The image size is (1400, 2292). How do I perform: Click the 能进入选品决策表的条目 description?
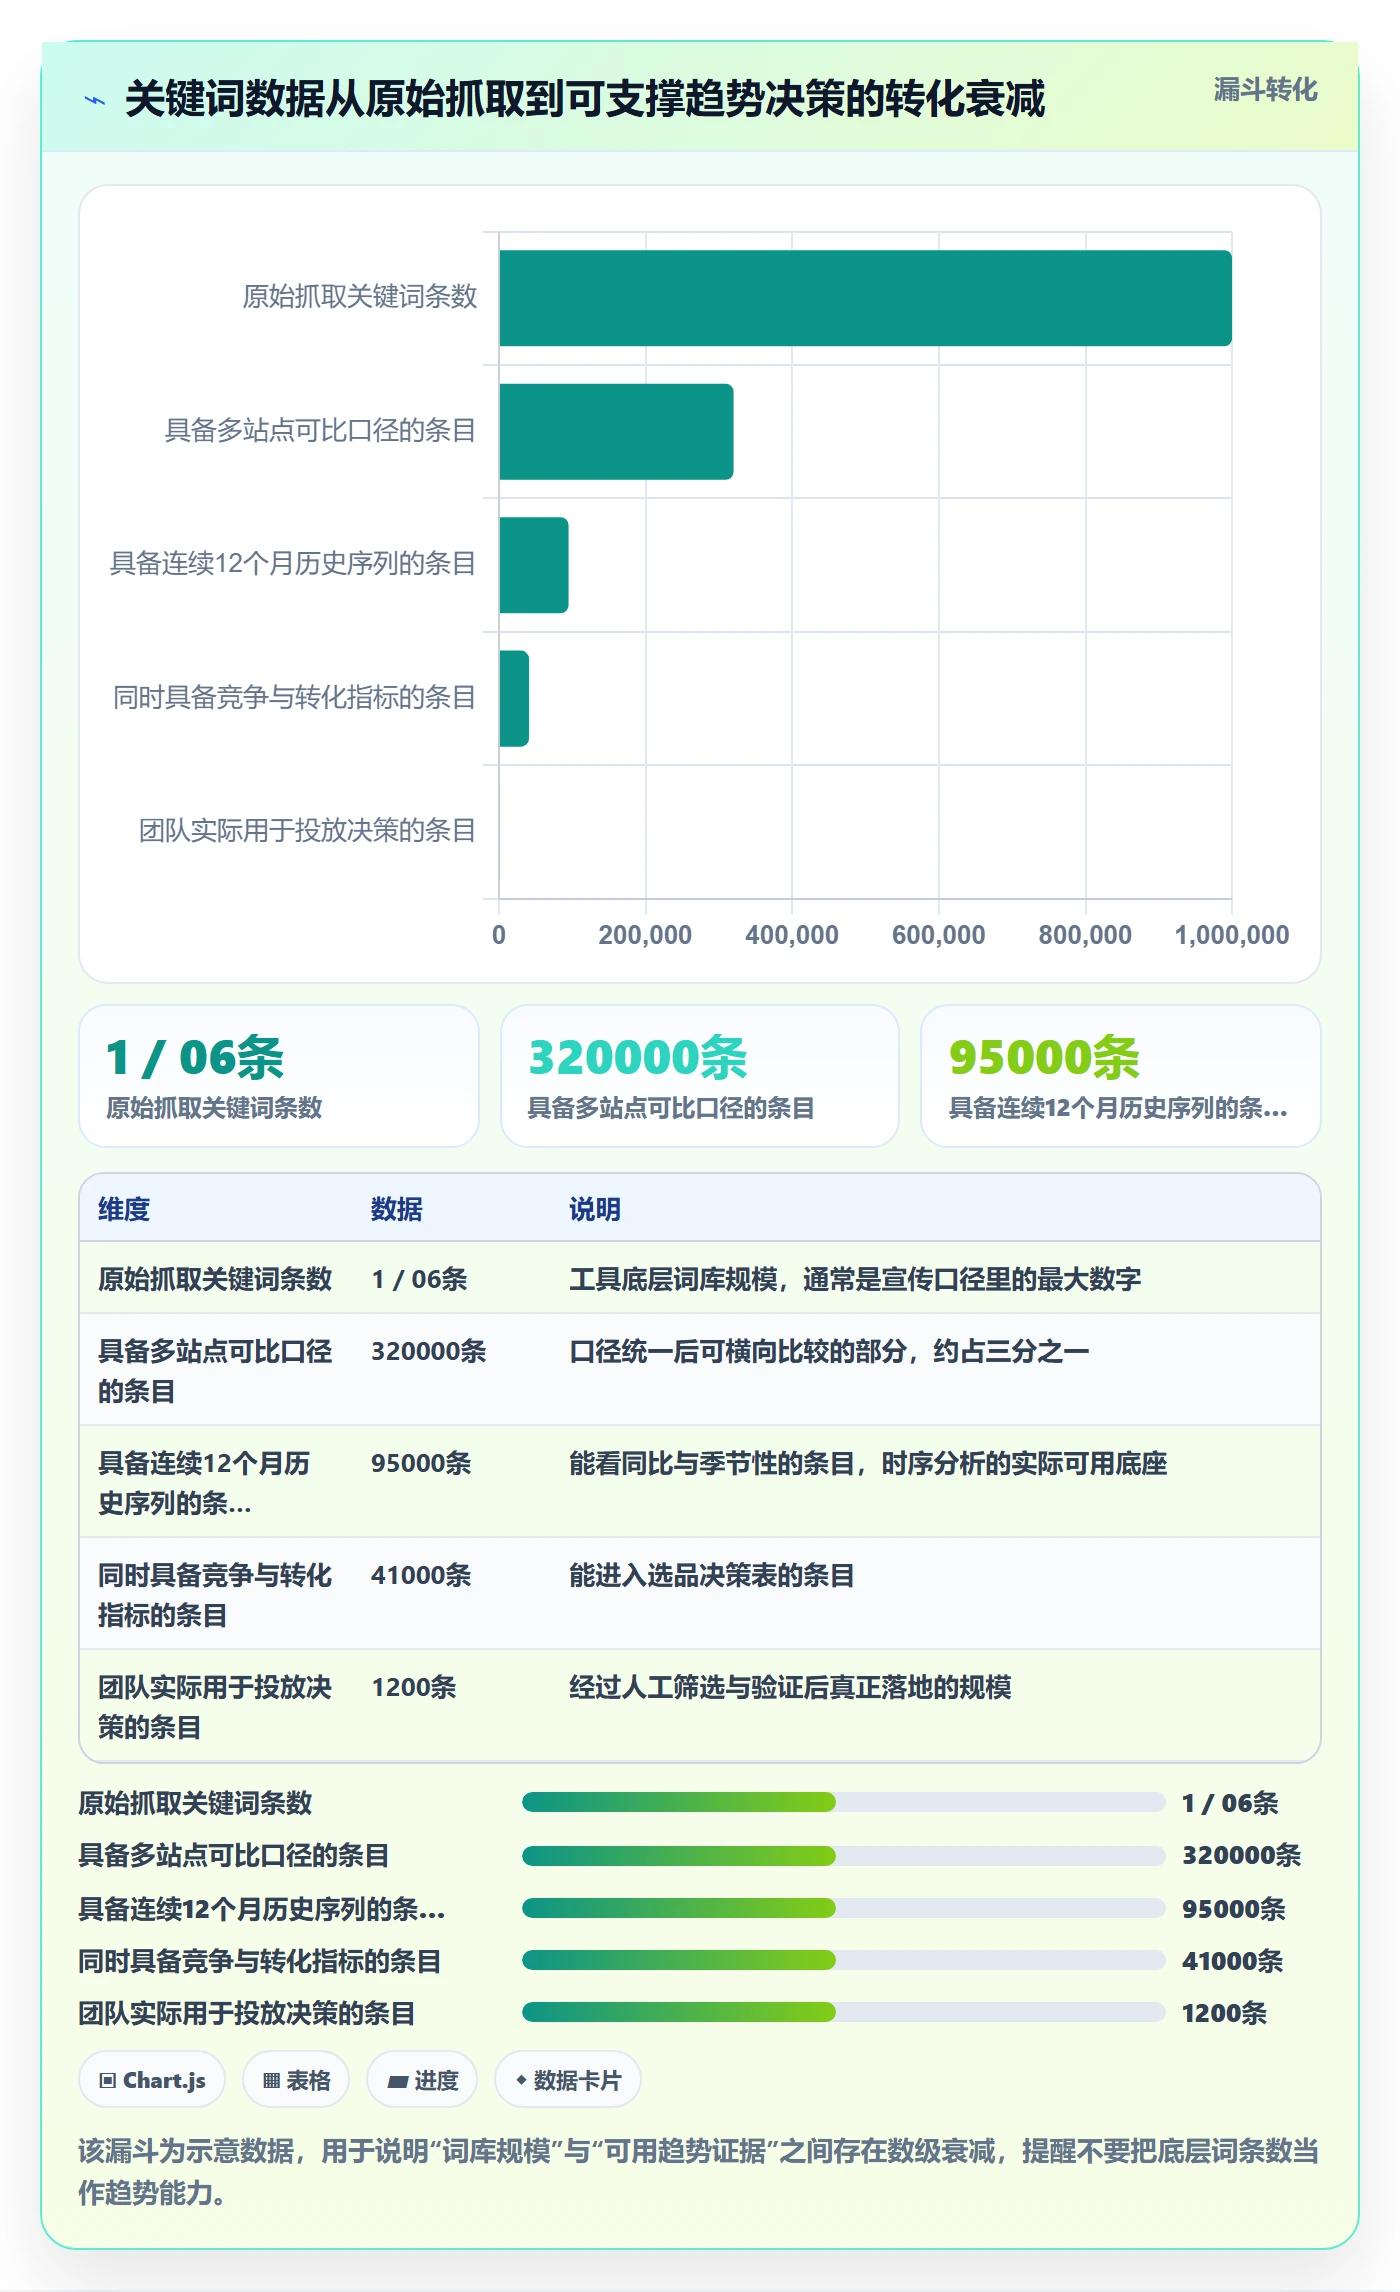point(712,1575)
